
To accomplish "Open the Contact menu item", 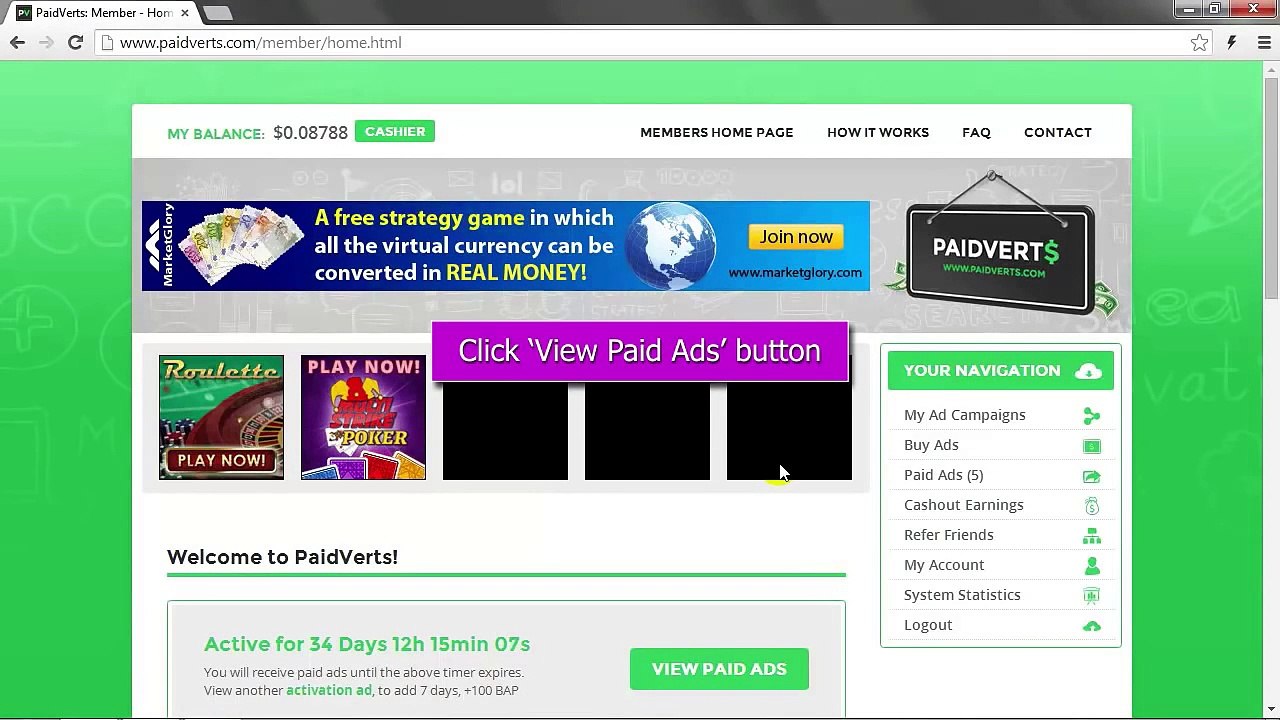I will (1058, 132).
